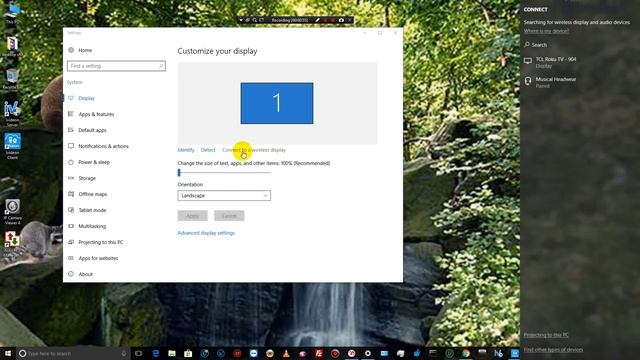Open iVideon Client desktop shortcut
640x360 pixels.
[x=12, y=146]
